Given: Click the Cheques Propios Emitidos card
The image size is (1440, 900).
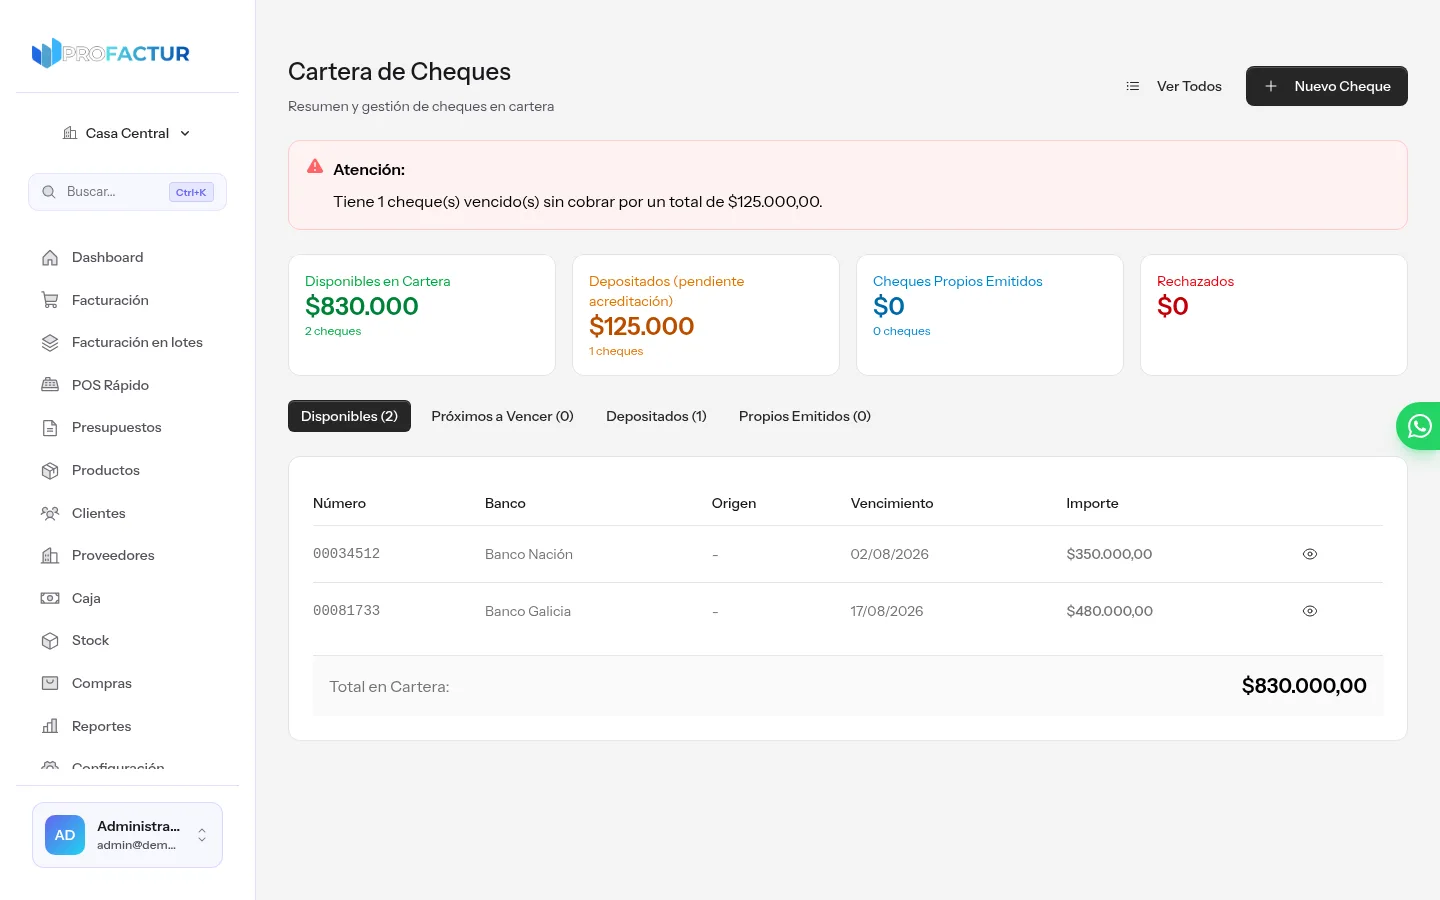Looking at the screenshot, I should (990, 315).
